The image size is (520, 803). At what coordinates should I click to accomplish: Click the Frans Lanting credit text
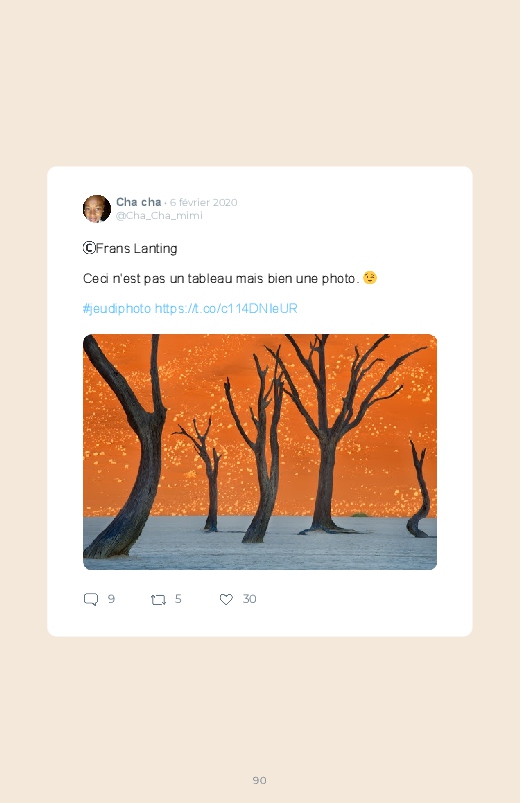pos(137,248)
